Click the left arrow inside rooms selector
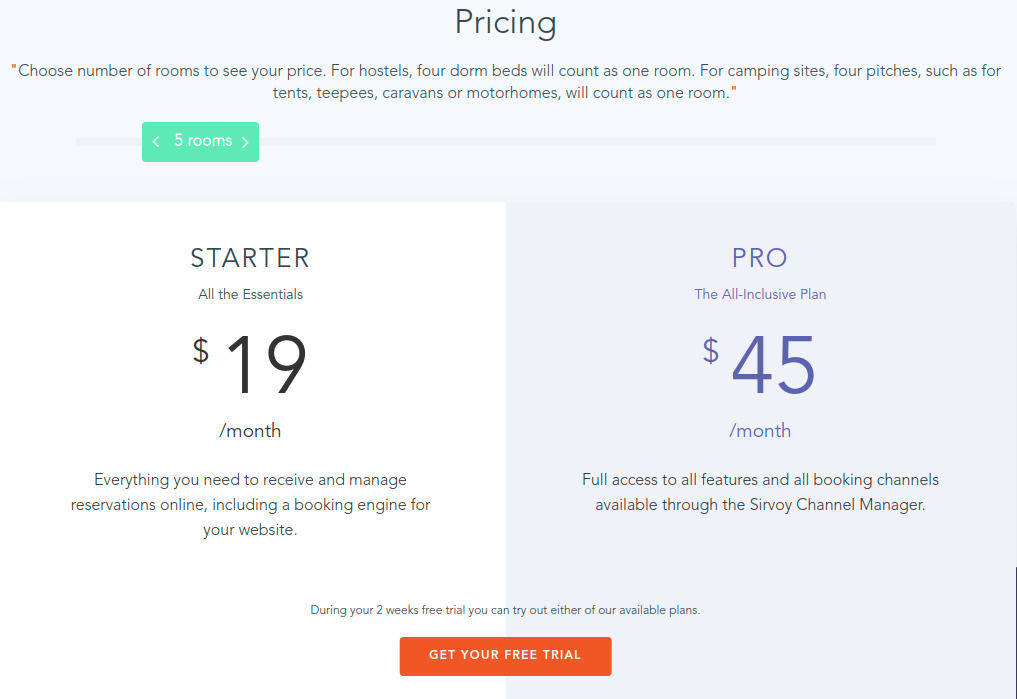The width and height of the screenshot is (1017, 699). pos(156,141)
